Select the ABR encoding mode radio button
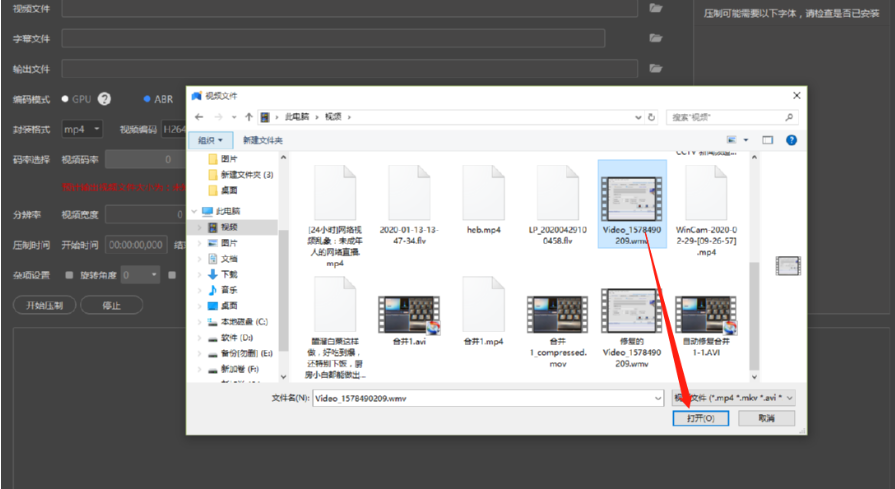The height and width of the screenshot is (489, 895). click(x=147, y=99)
